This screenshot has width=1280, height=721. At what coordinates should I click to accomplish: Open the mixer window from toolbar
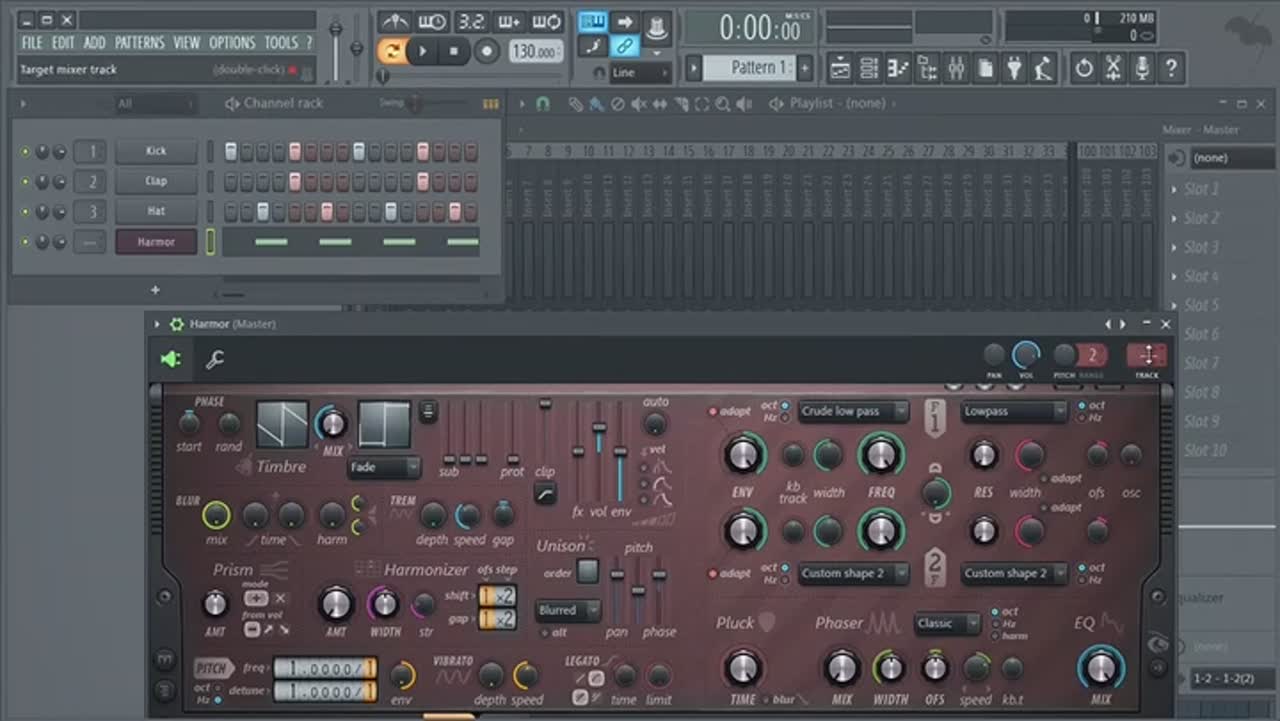956,68
